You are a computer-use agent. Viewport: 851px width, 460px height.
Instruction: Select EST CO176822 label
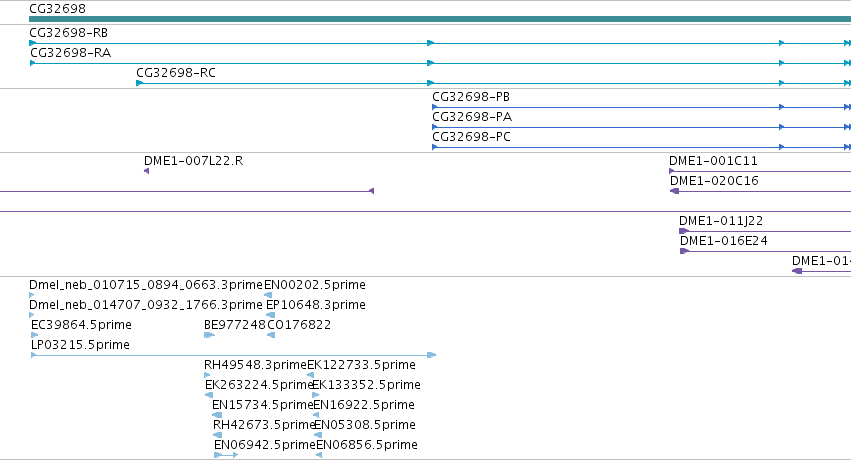(x=299, y=325)
